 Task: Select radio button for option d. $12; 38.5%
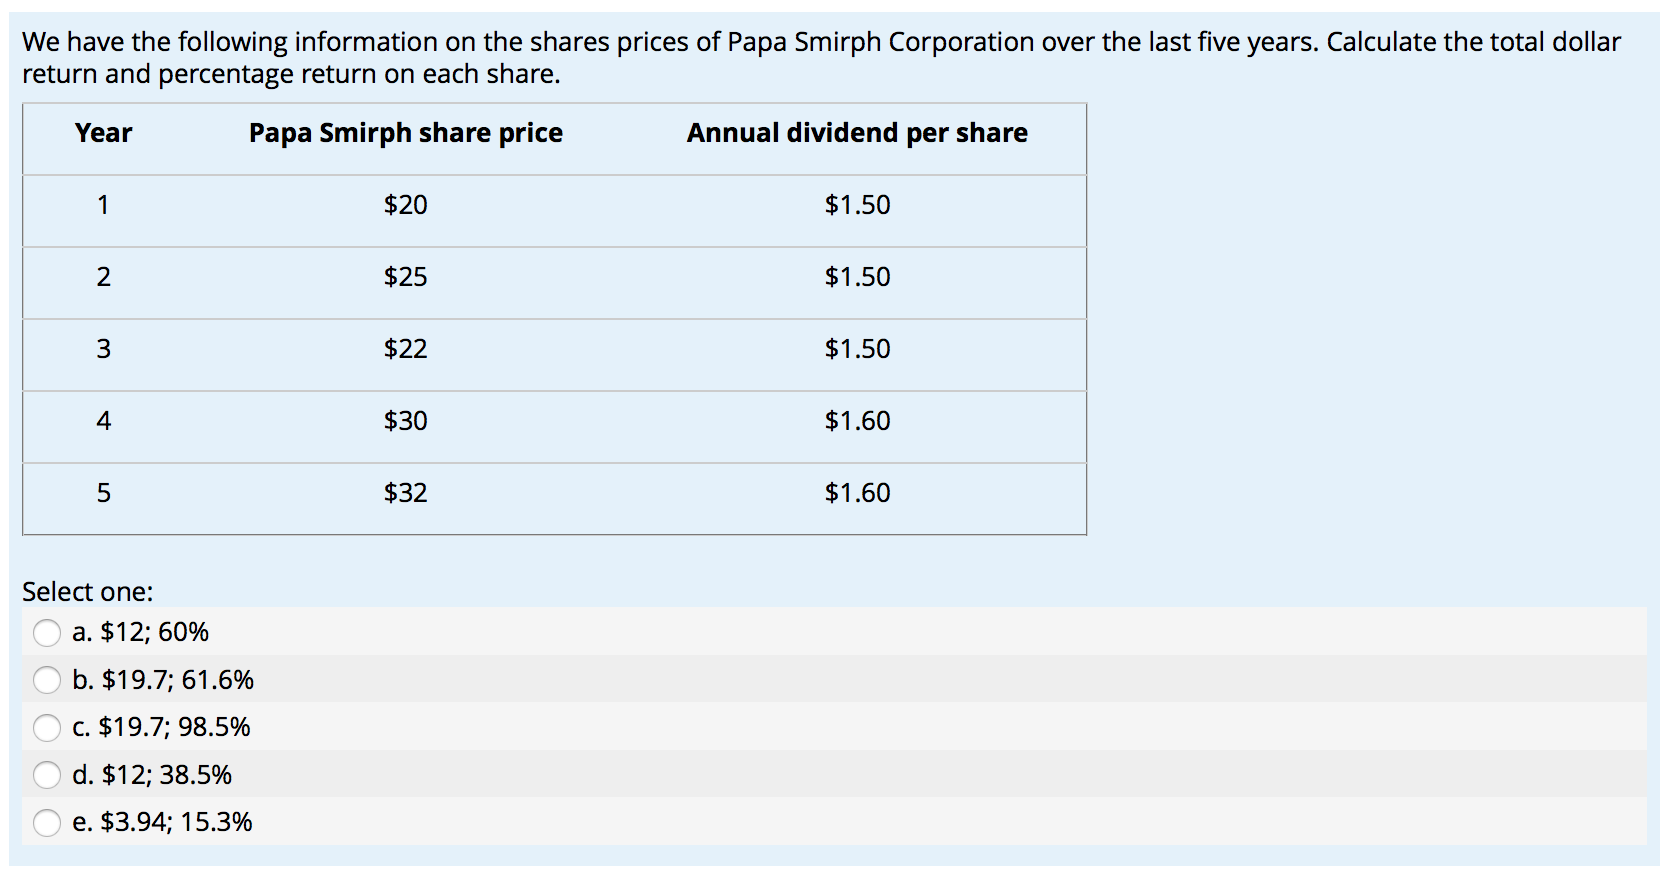47,775
